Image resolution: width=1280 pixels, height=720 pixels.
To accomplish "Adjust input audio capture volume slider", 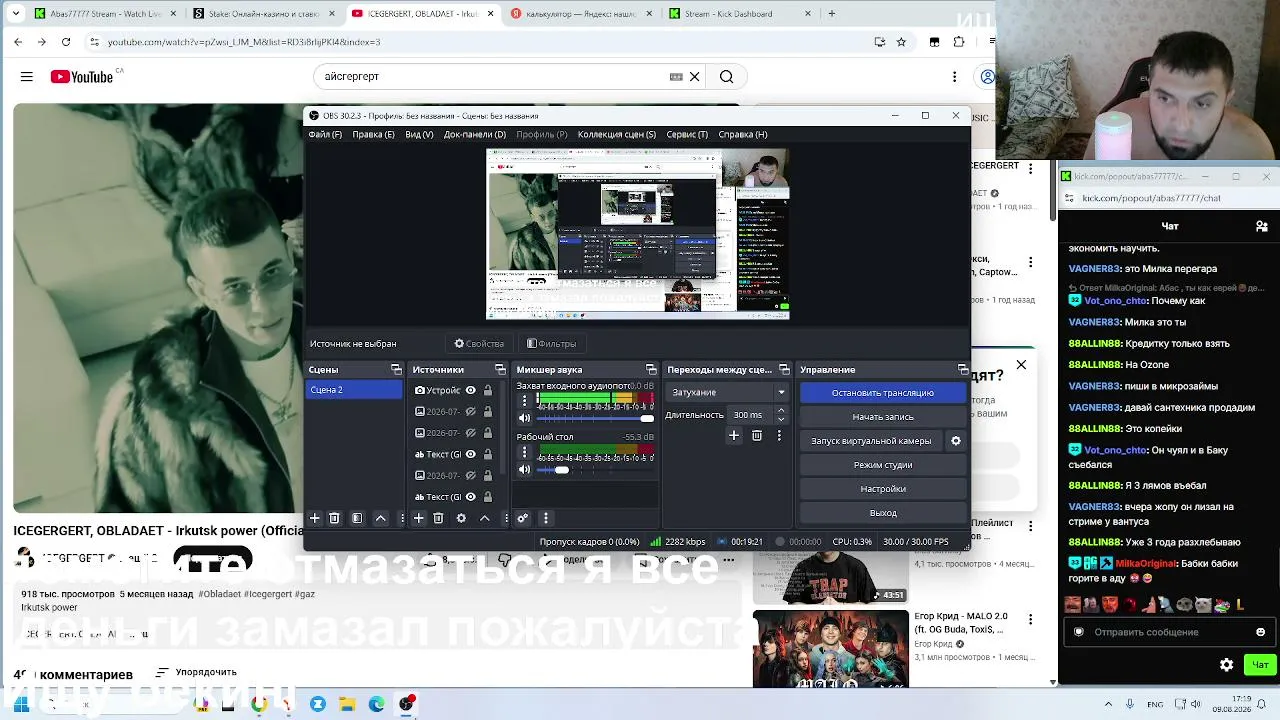I will pos(596,418).
